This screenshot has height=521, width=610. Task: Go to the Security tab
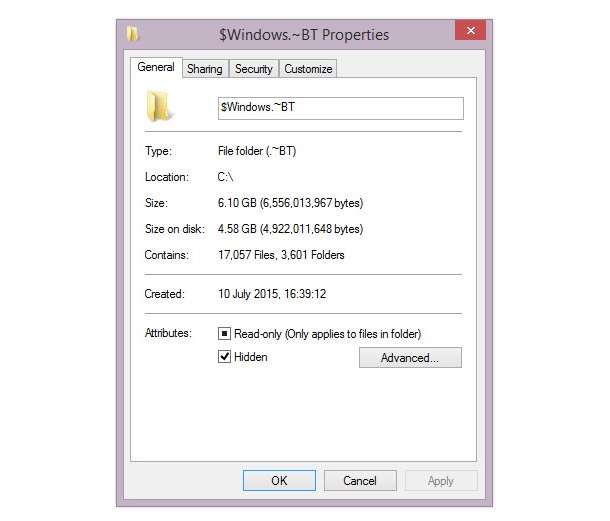[x=254, y=69]
